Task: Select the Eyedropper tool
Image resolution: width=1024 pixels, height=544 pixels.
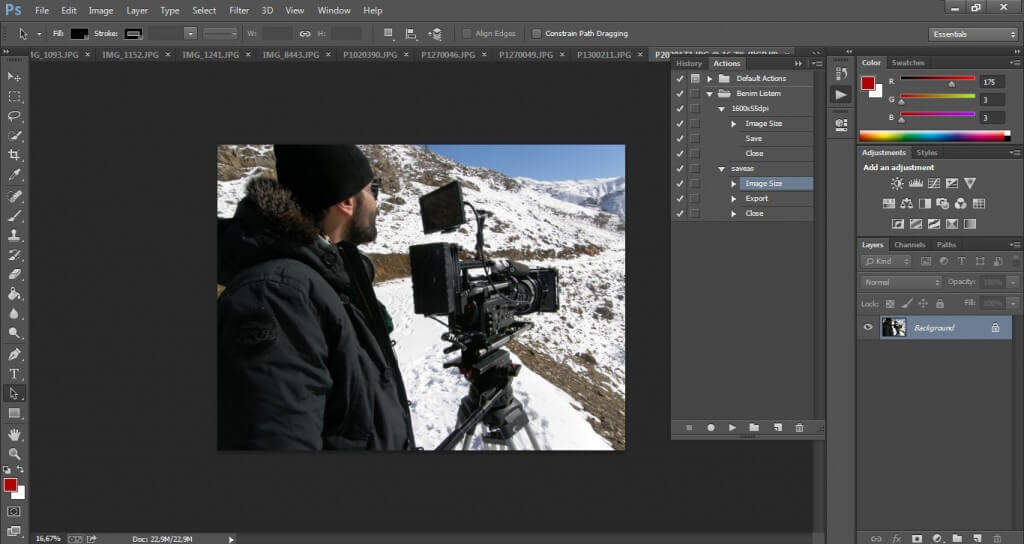Action: [x=14, y=175]
